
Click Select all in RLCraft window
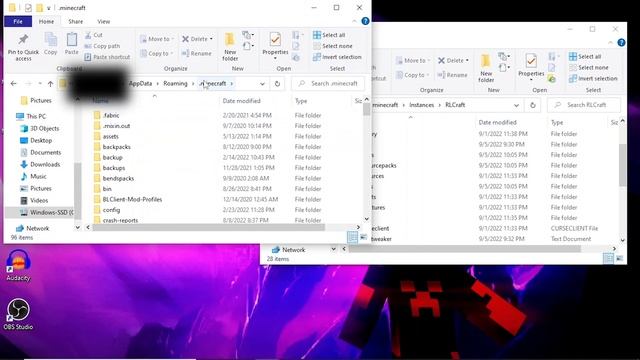click(x=585, y=57)
